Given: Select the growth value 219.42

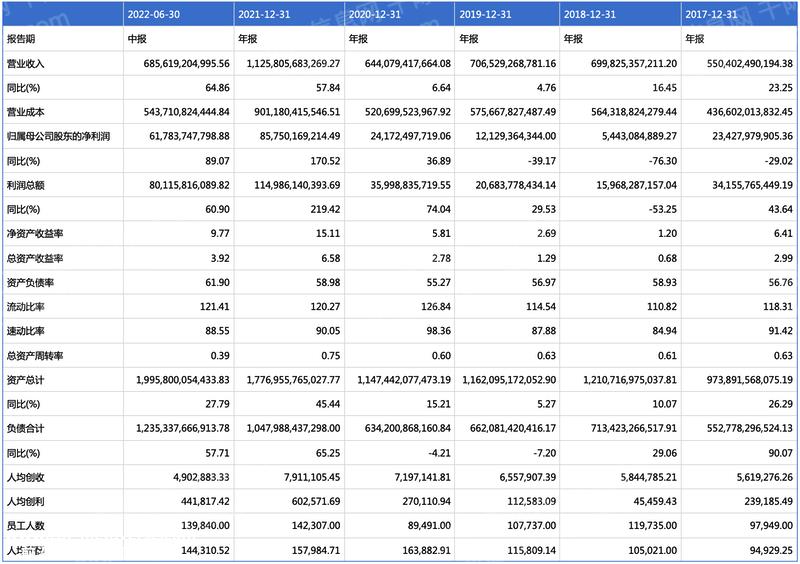Looking at the screenshot, I should pos(325,209).
